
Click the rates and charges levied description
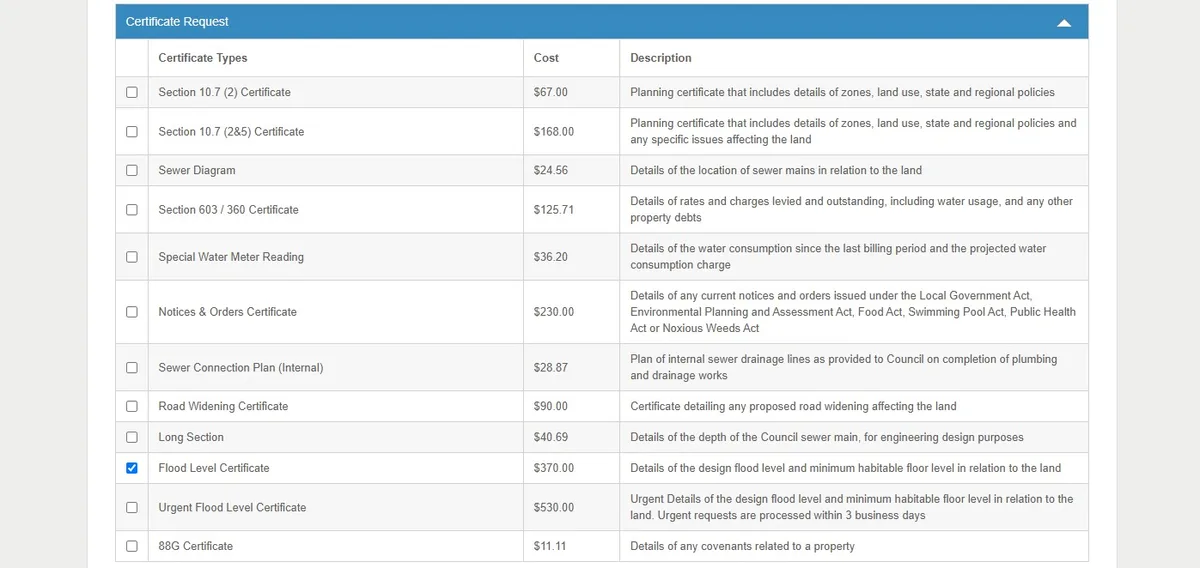click(x=852, y=209)
